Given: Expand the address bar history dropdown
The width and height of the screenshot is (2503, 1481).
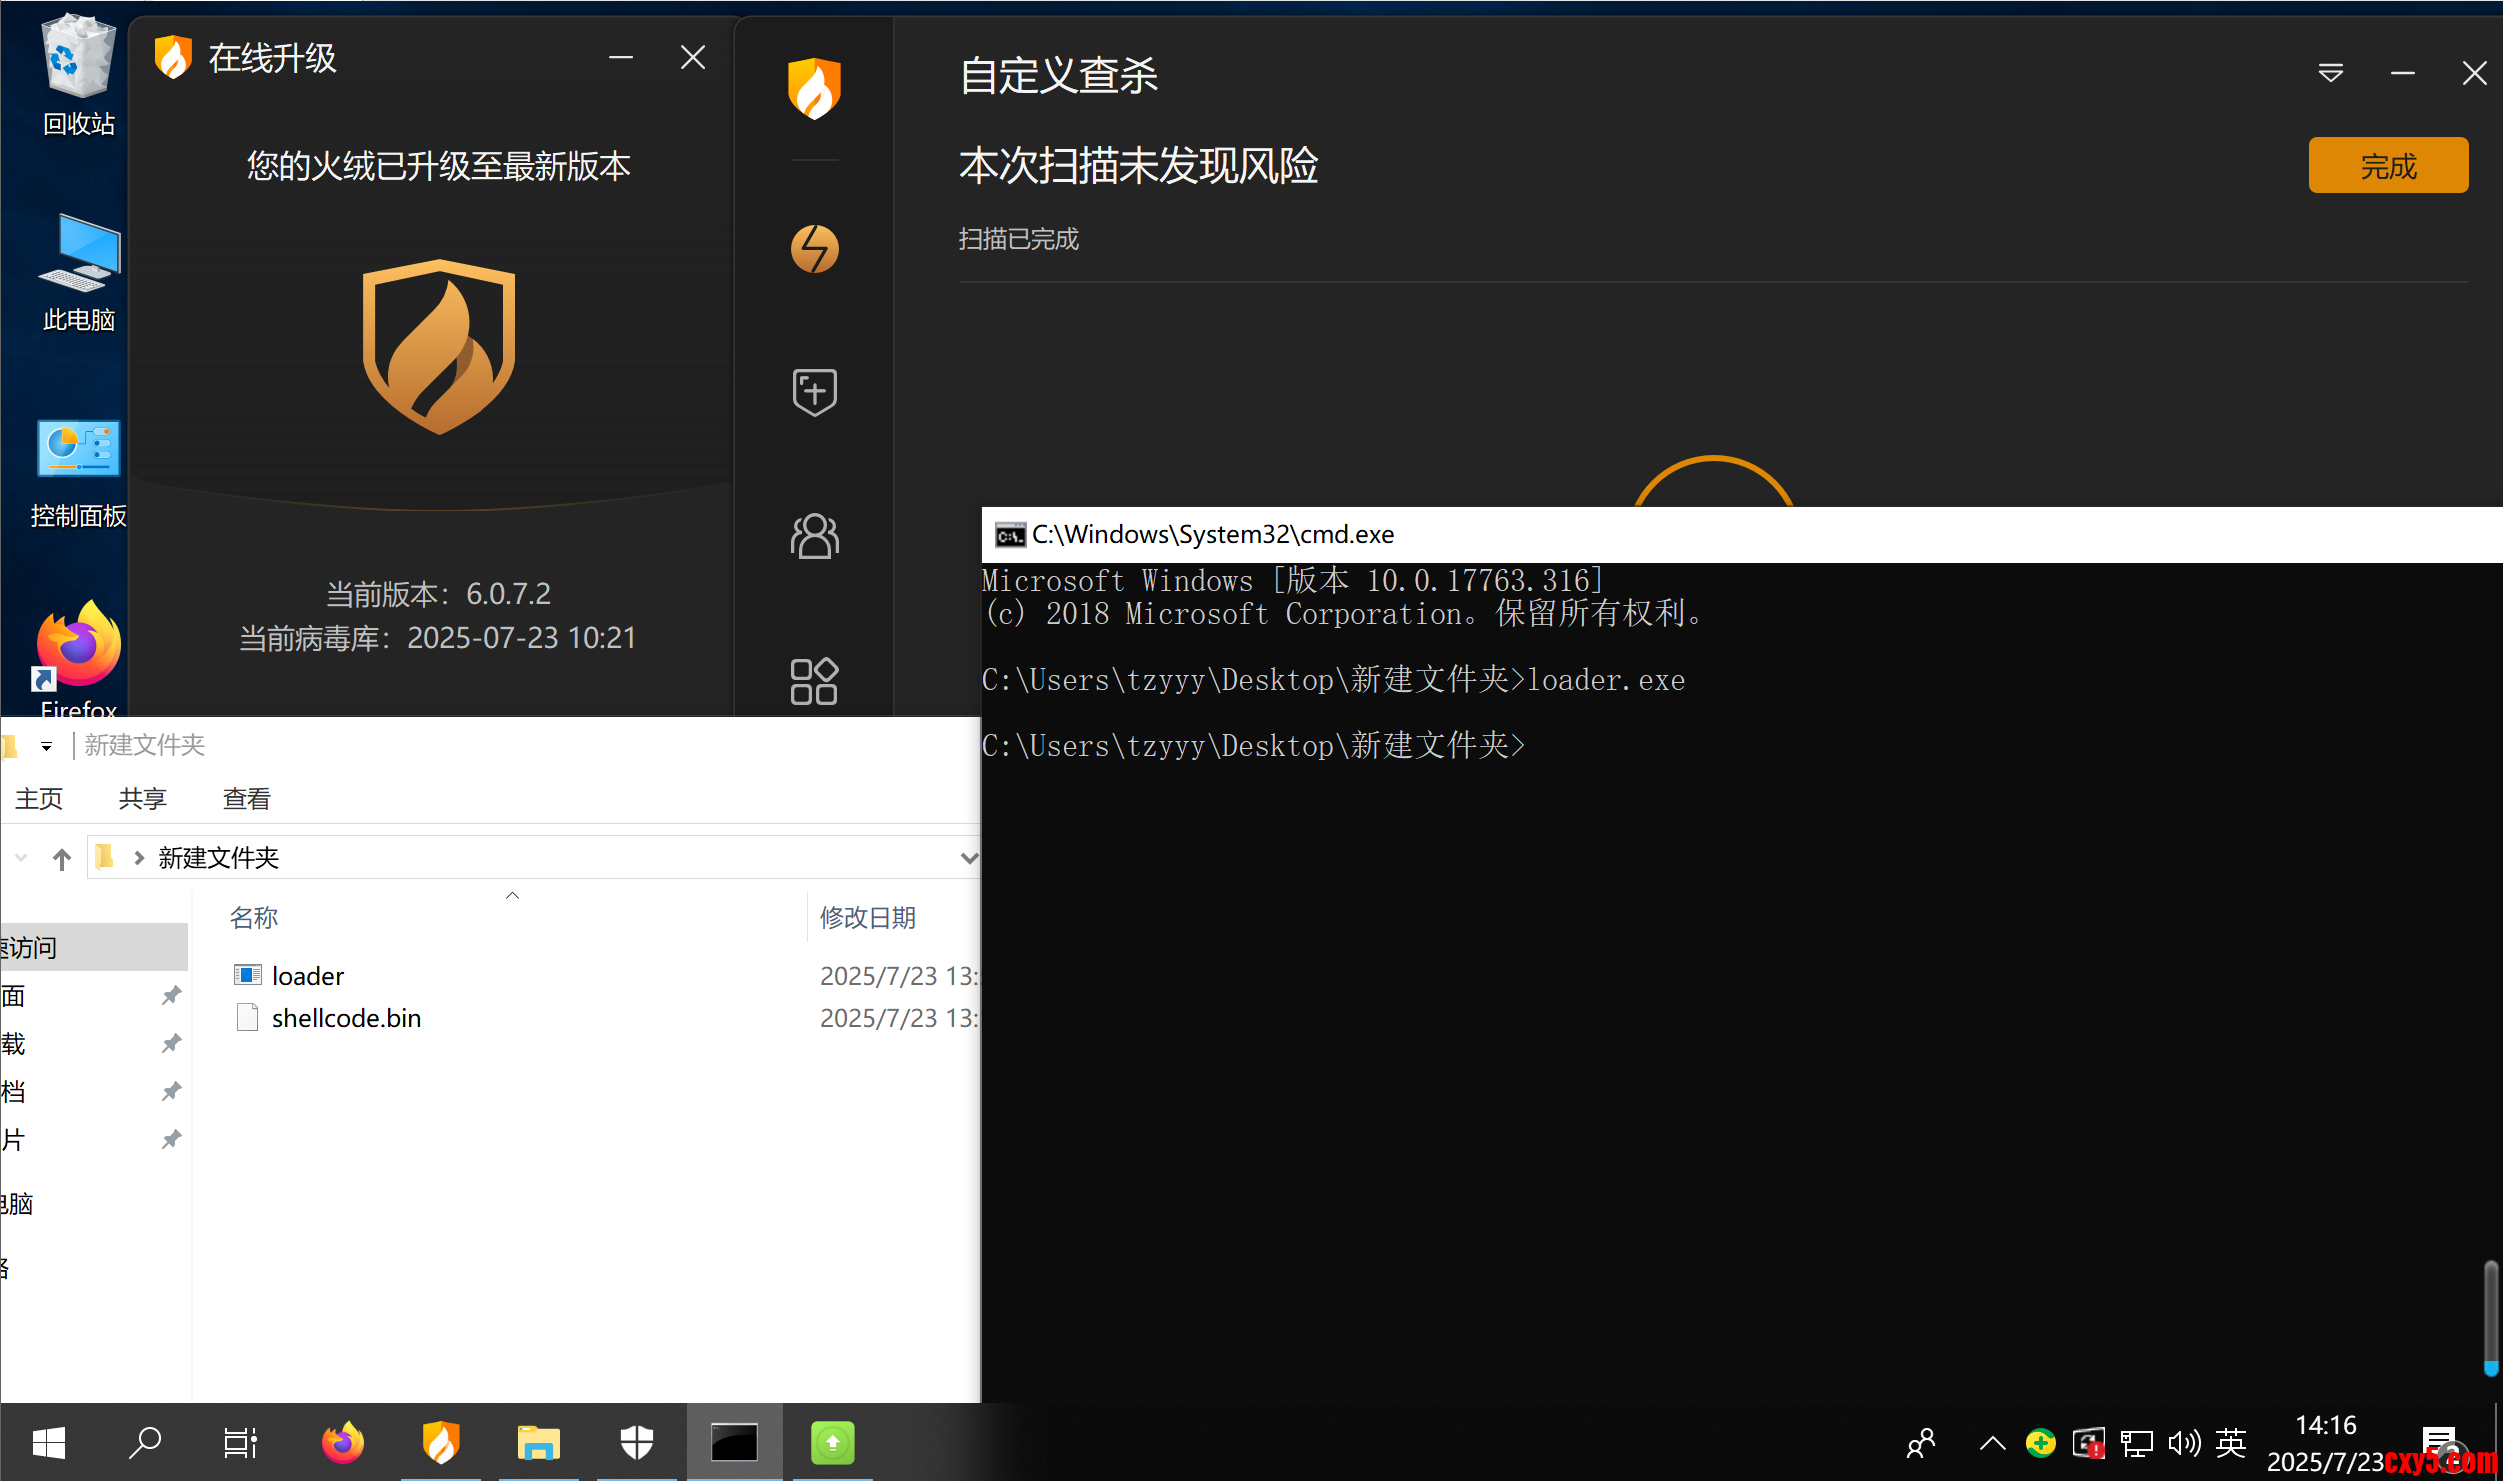Looking at the screenshot, I should click(x=967, y=858).
